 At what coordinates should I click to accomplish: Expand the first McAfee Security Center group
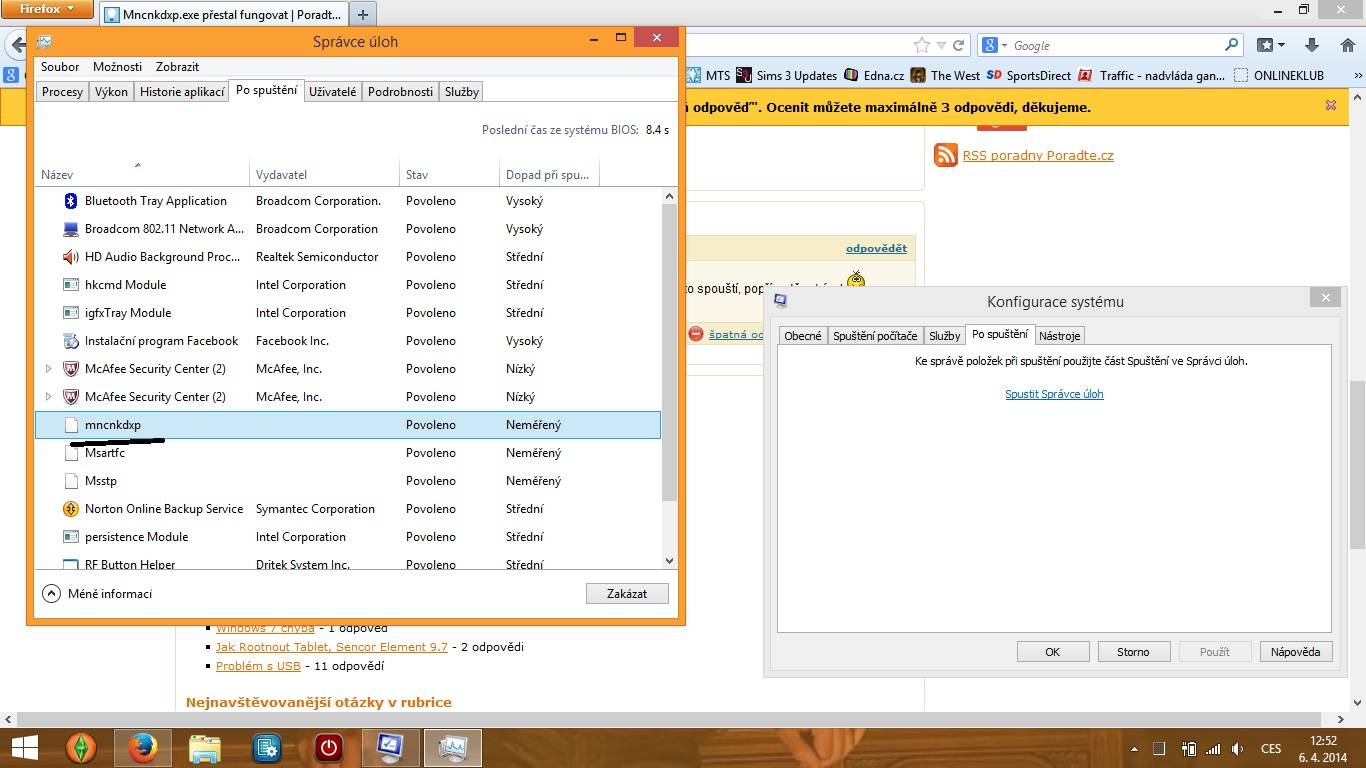[48, 369]
